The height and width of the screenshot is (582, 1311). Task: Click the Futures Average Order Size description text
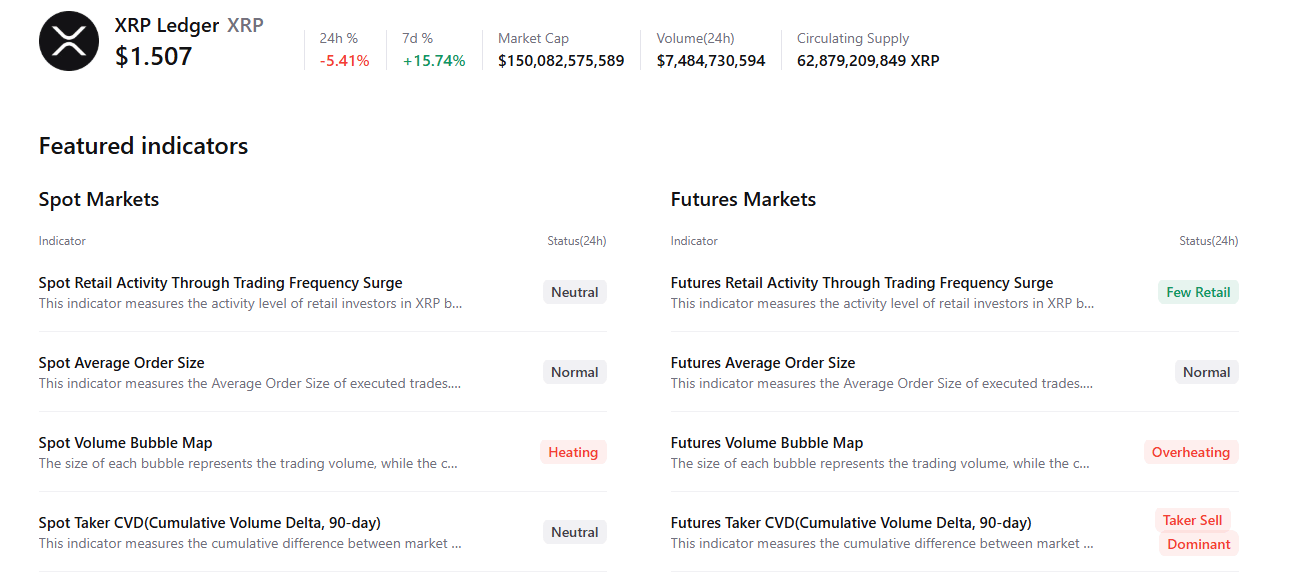(x=882, y=384)
